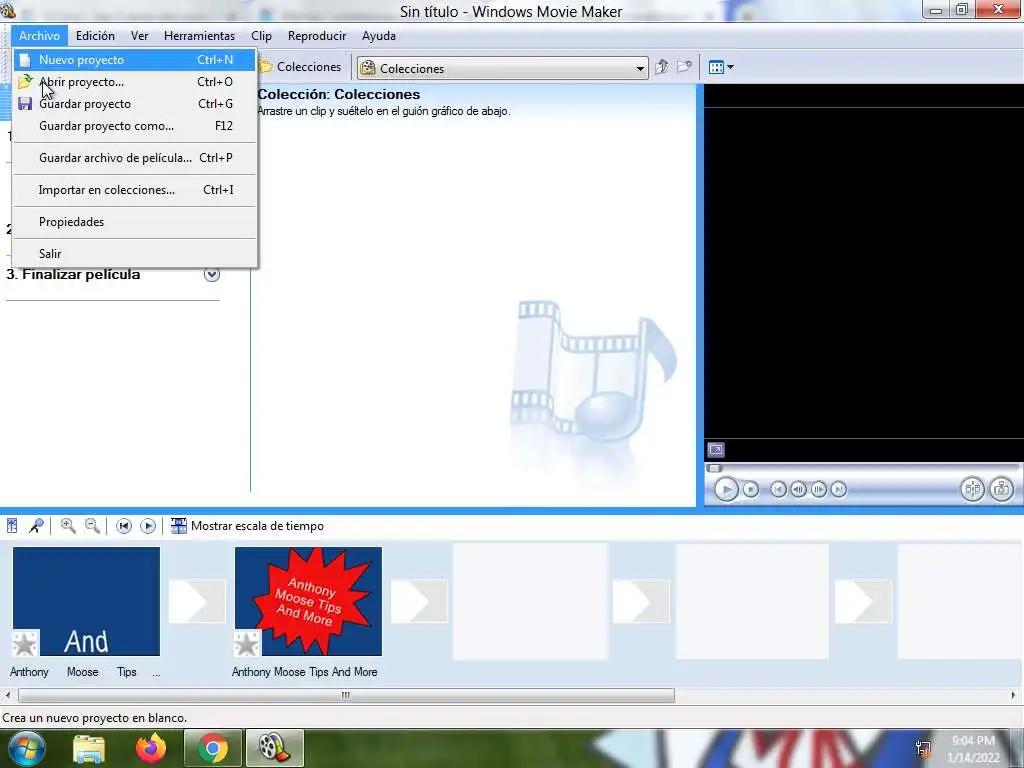Choose Importar en colecciones... entry
1024x768 pixels.
(x=134, y=190)
